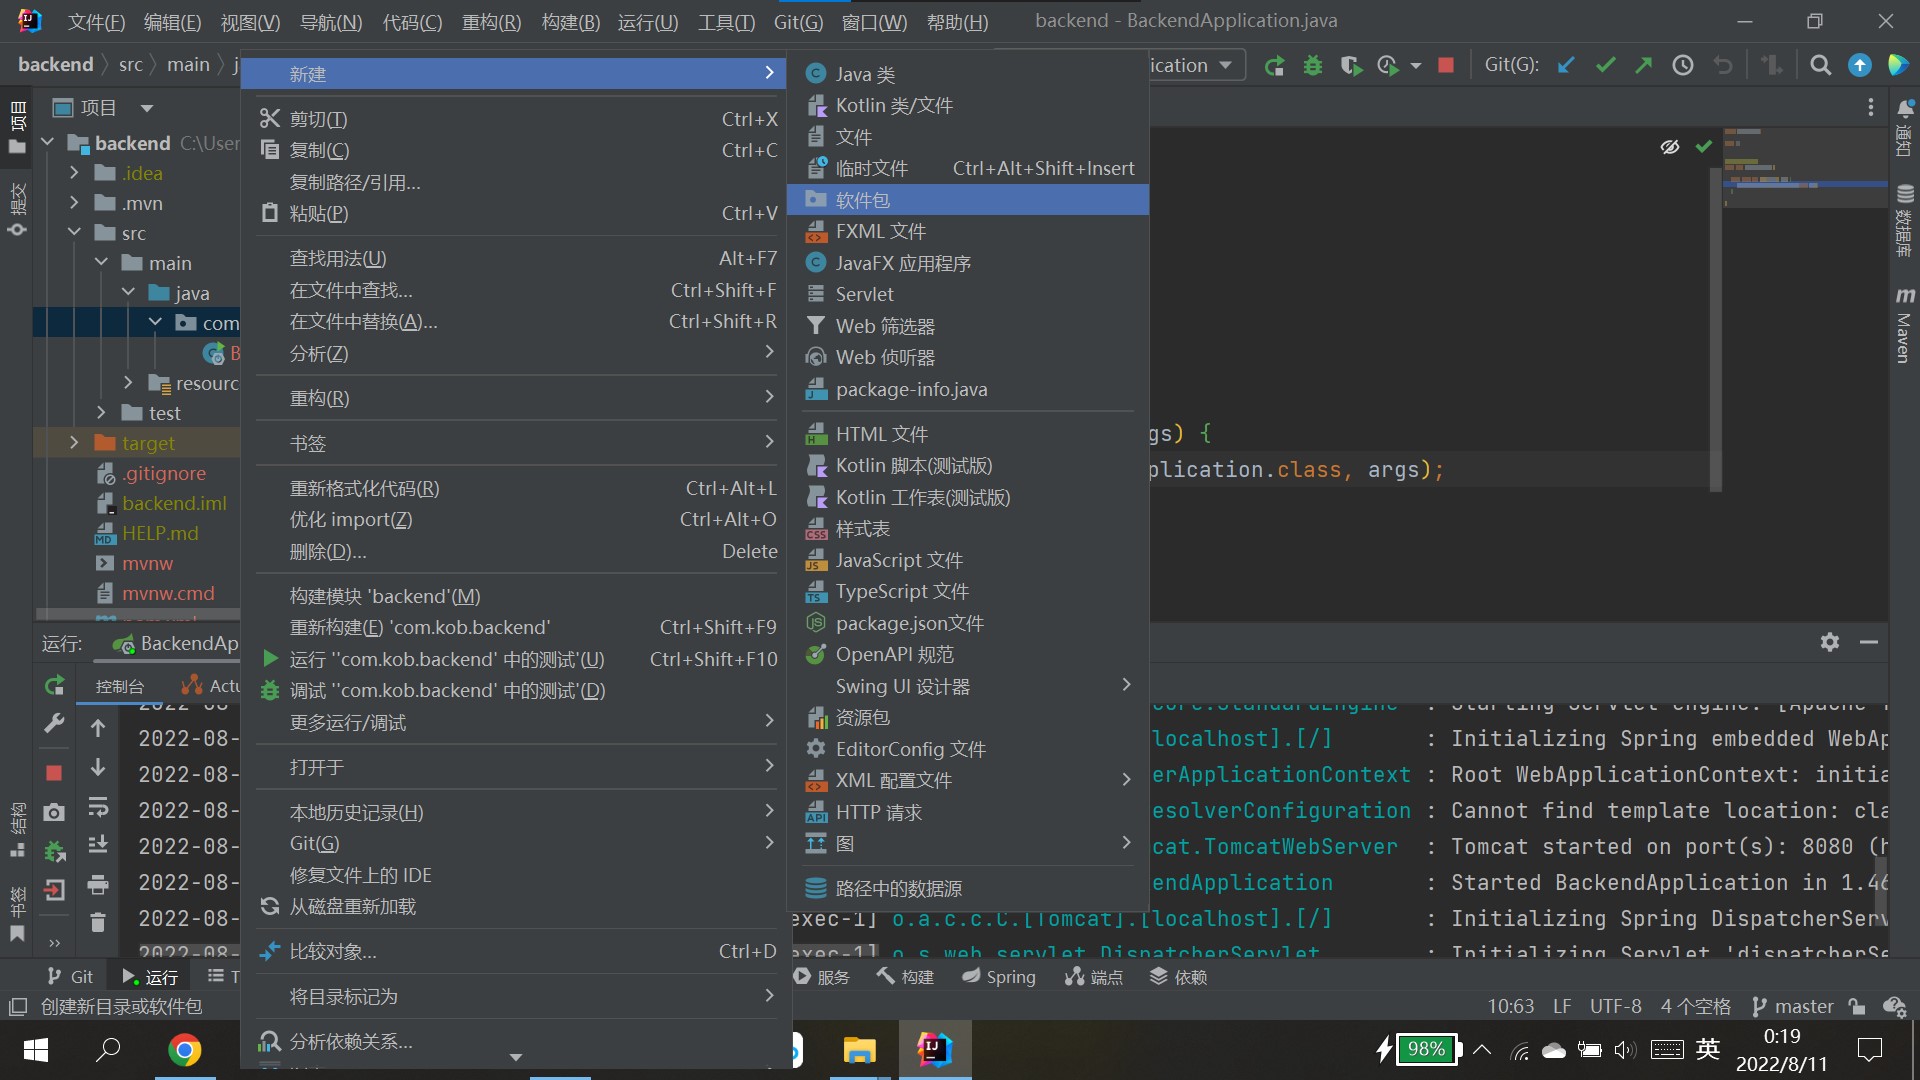Open Search Everywhere magnifier icon
Viewport: 1920px width, 1080px height.
[x=1821, y=66]
